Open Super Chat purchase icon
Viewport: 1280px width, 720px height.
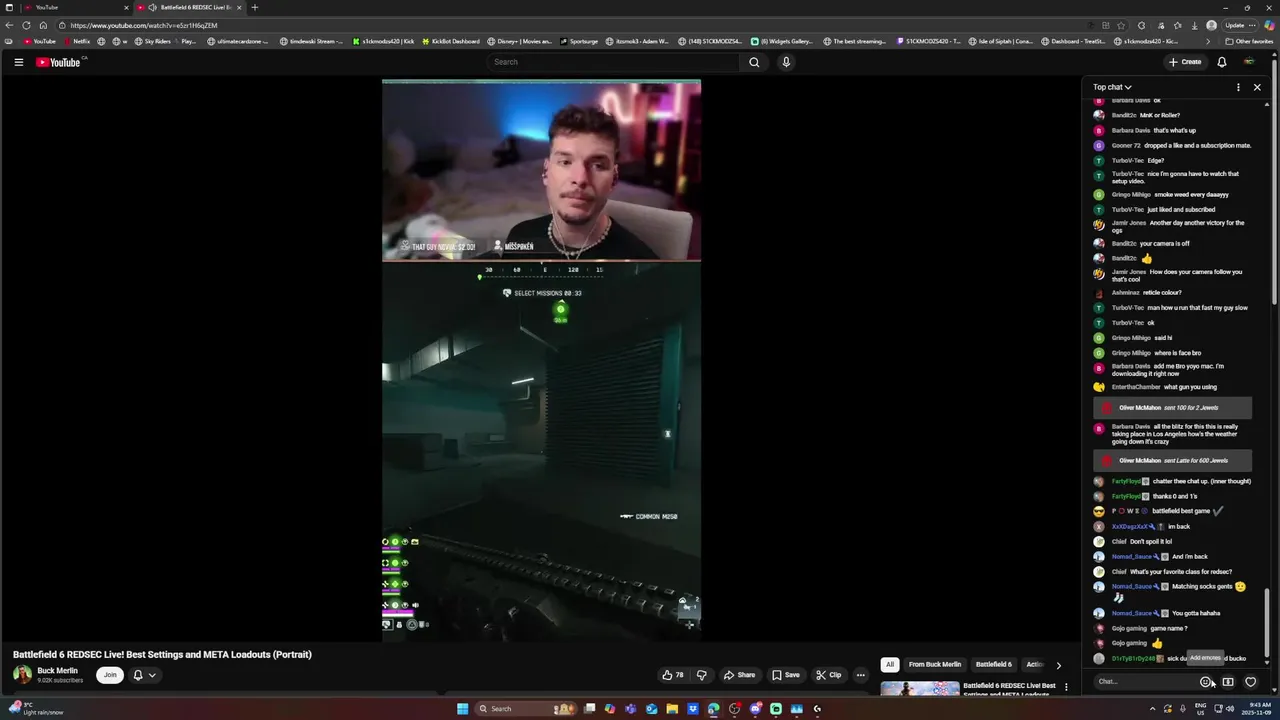click(1228, 682)
